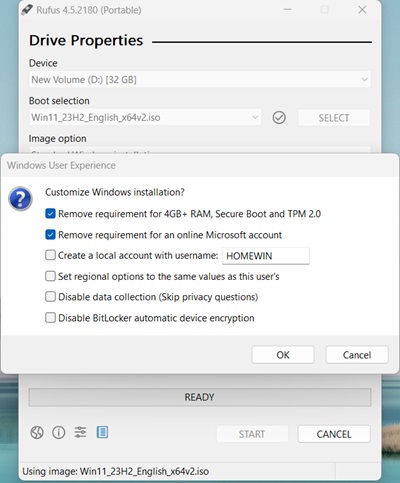Image resolution: width=400 pixels, height=483 pixels.
Task: Uncheck Remove requirement for 4GB+ RAM, Secure Boot
Action: (50, 214)
